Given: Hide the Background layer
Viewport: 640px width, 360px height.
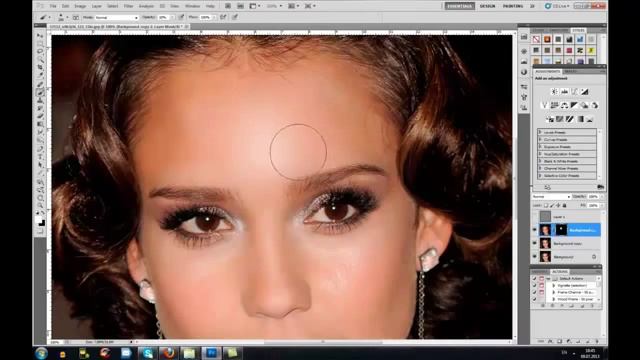Looking at the screenshot, I should (535, 257).
